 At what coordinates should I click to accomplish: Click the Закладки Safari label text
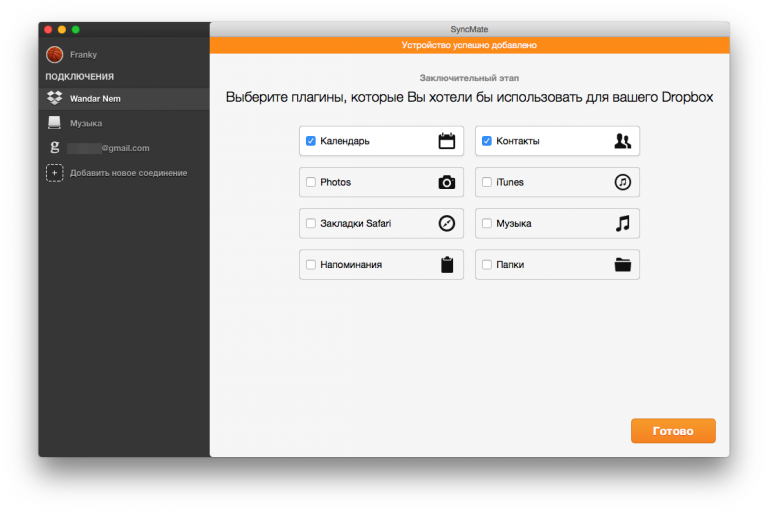pyautogui.click(x=356, y=223)
